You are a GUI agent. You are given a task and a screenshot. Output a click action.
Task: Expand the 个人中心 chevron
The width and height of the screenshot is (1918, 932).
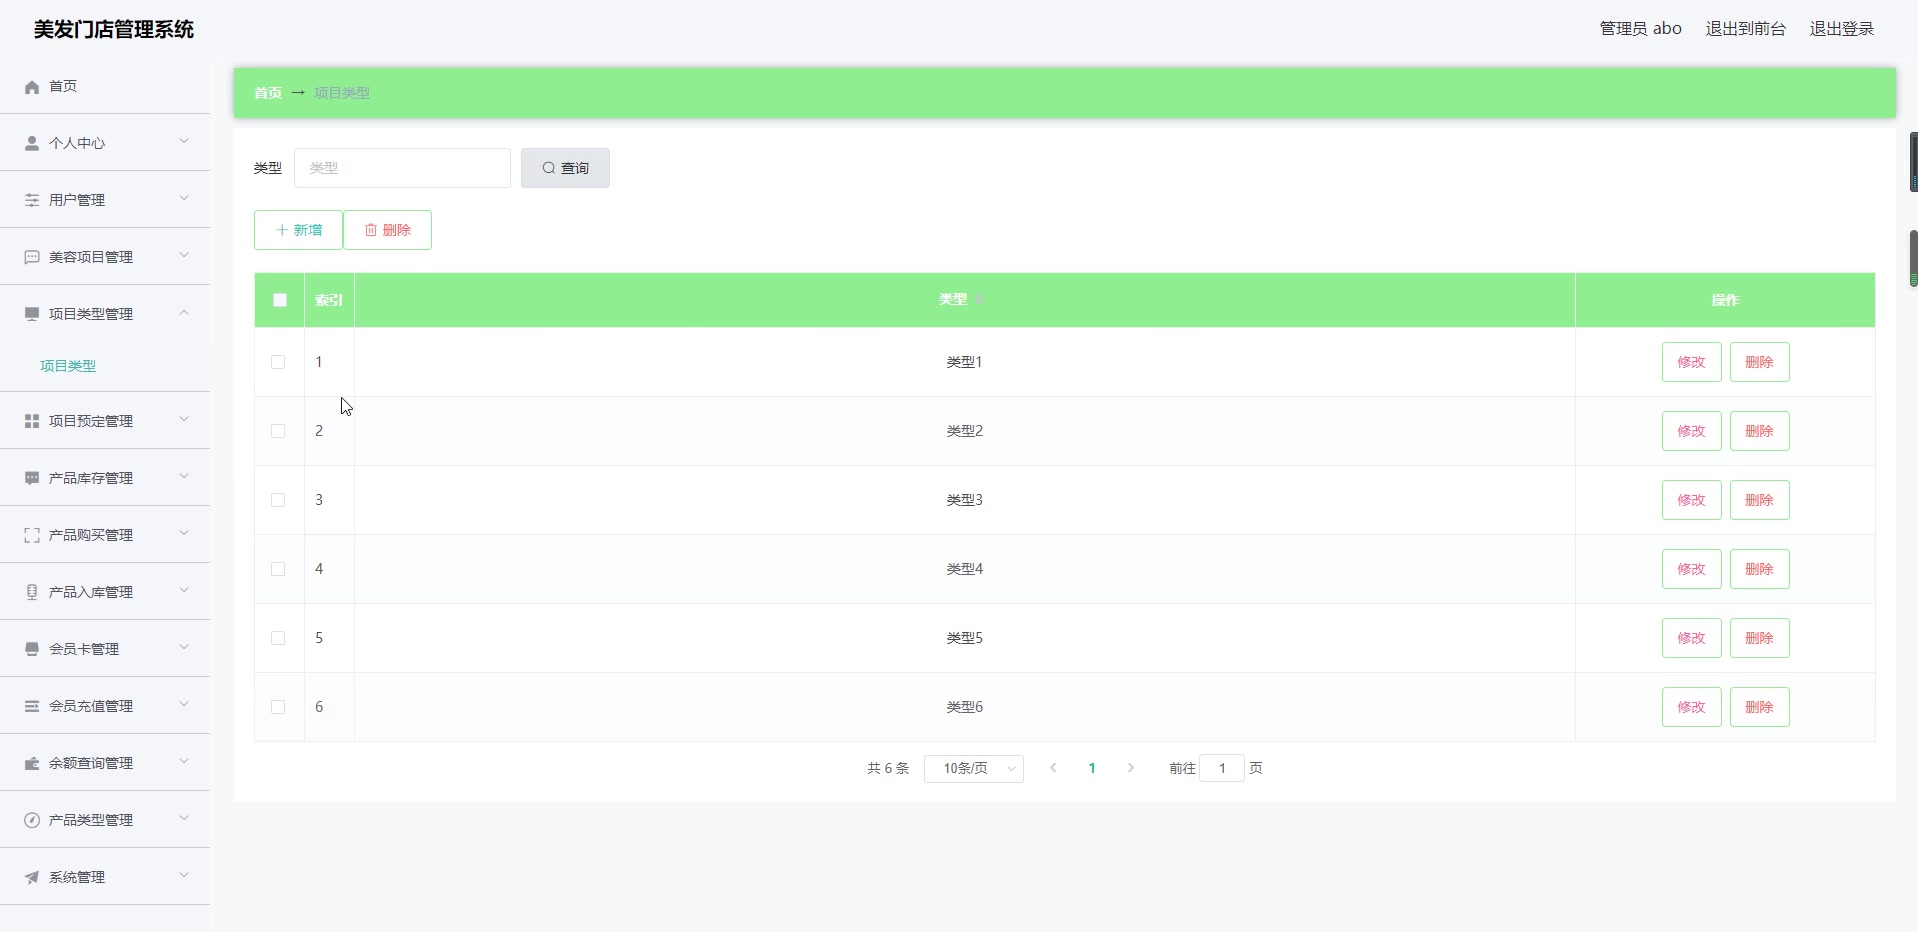[184, 141]
